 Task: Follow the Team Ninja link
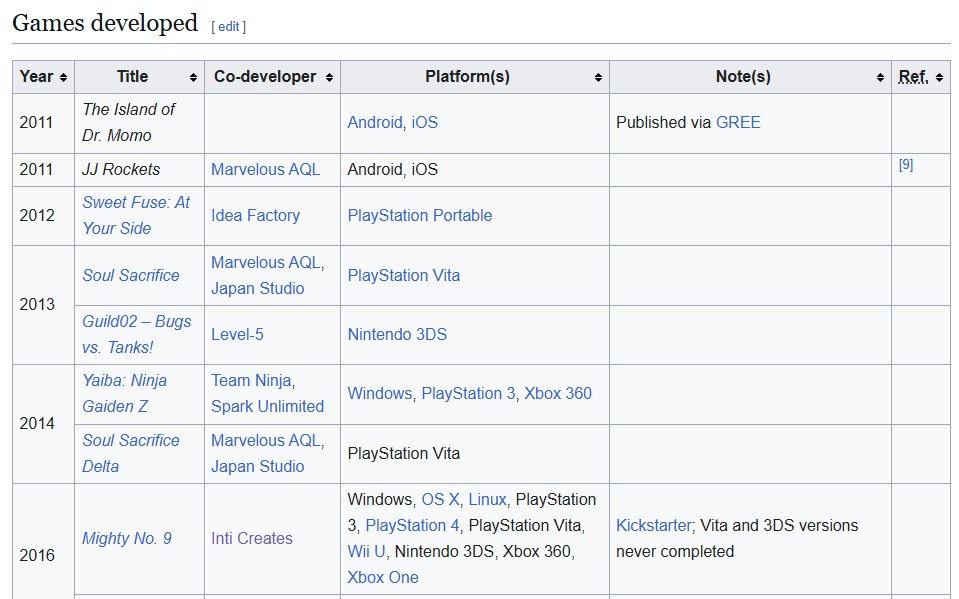click(x=252, y=380)
